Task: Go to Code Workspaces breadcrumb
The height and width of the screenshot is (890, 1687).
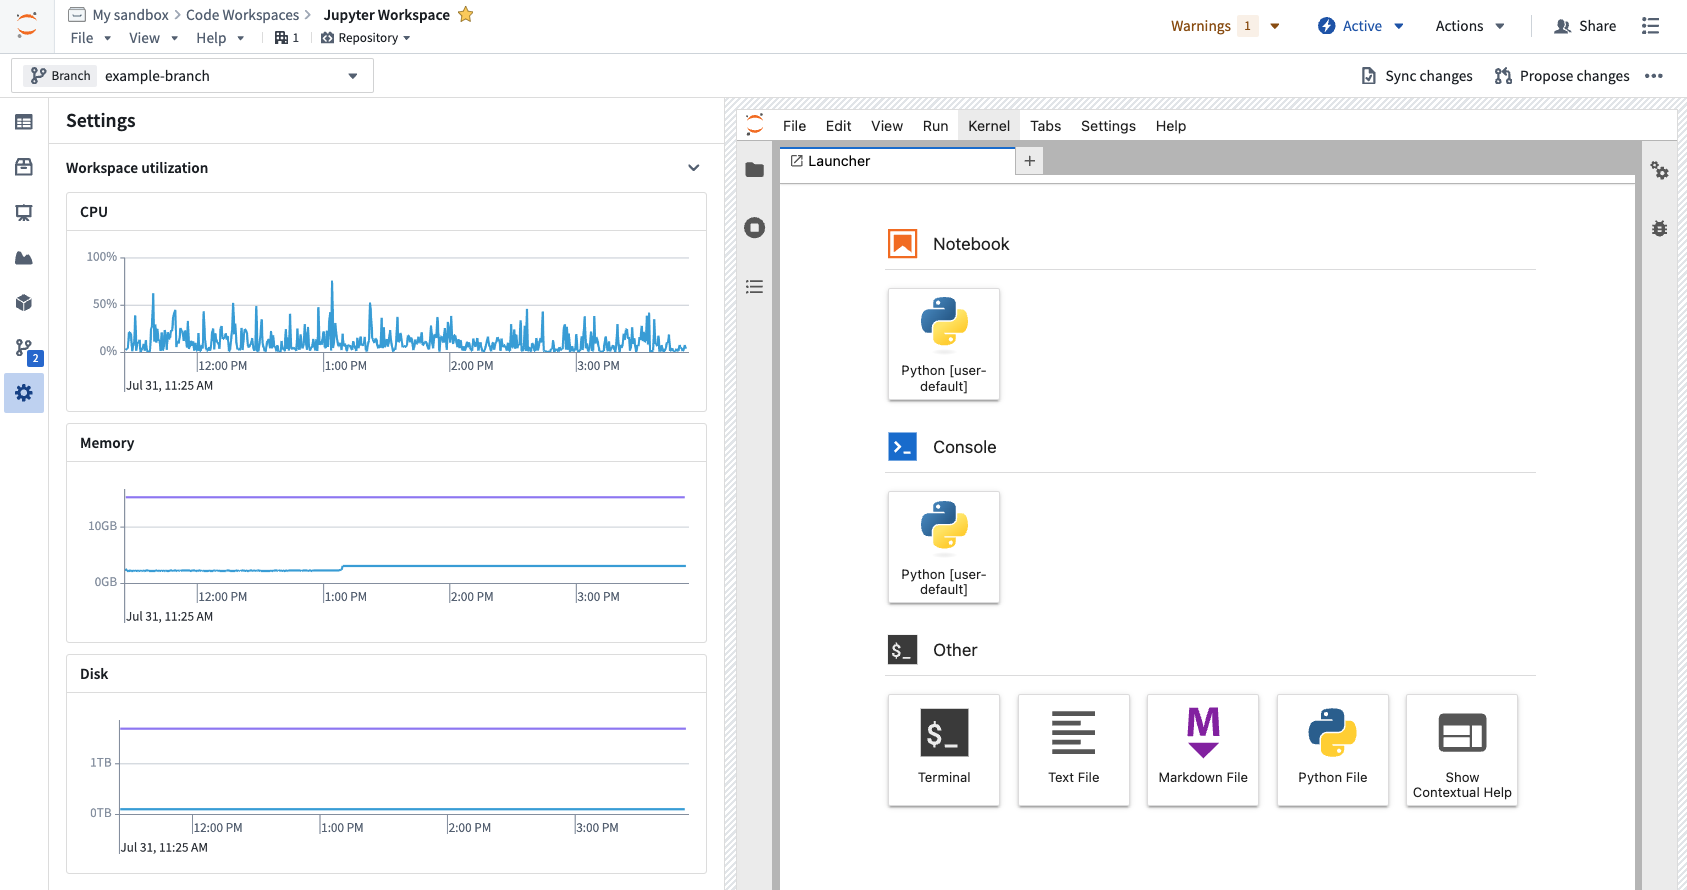Action: tap(242, 15)
